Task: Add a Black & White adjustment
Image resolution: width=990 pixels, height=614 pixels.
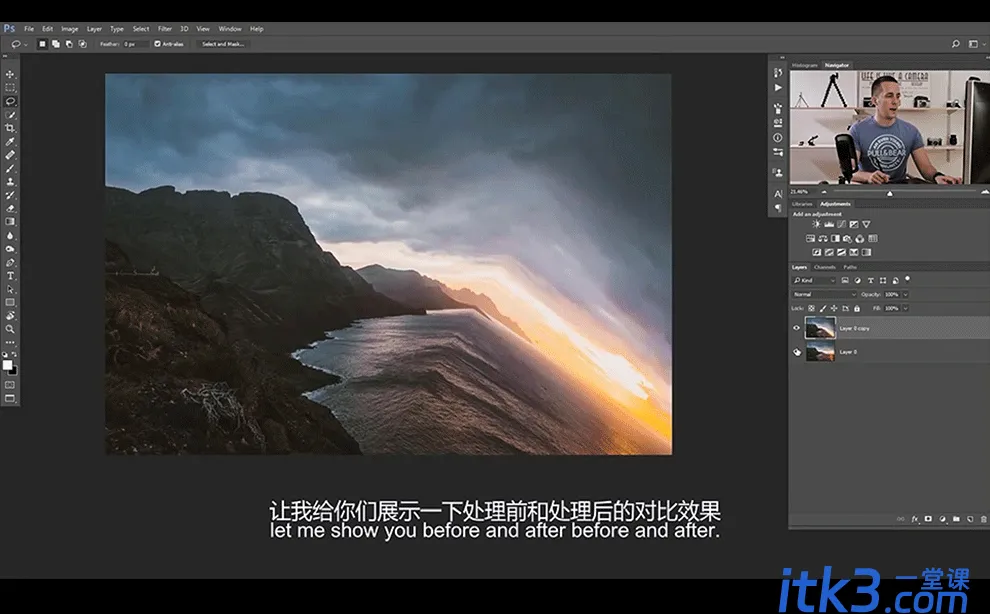Action: [835, 239]
